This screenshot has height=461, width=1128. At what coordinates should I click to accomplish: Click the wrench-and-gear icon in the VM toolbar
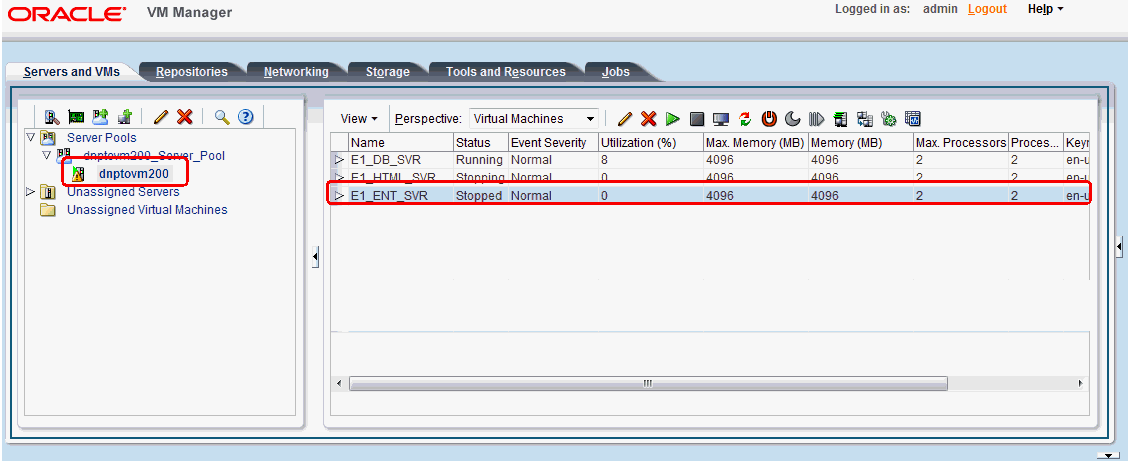888,119
